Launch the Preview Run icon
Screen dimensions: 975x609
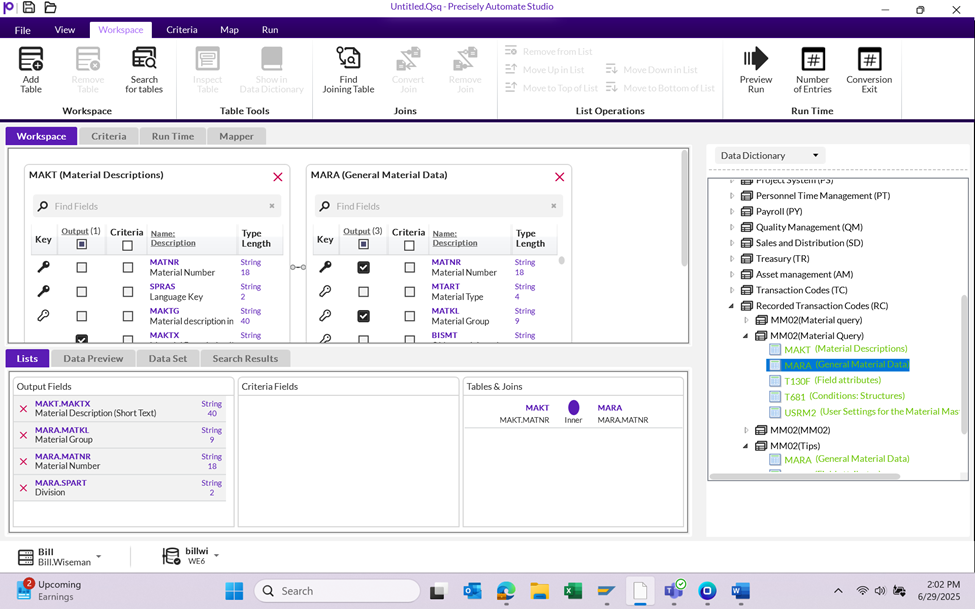tap(756, 60)
